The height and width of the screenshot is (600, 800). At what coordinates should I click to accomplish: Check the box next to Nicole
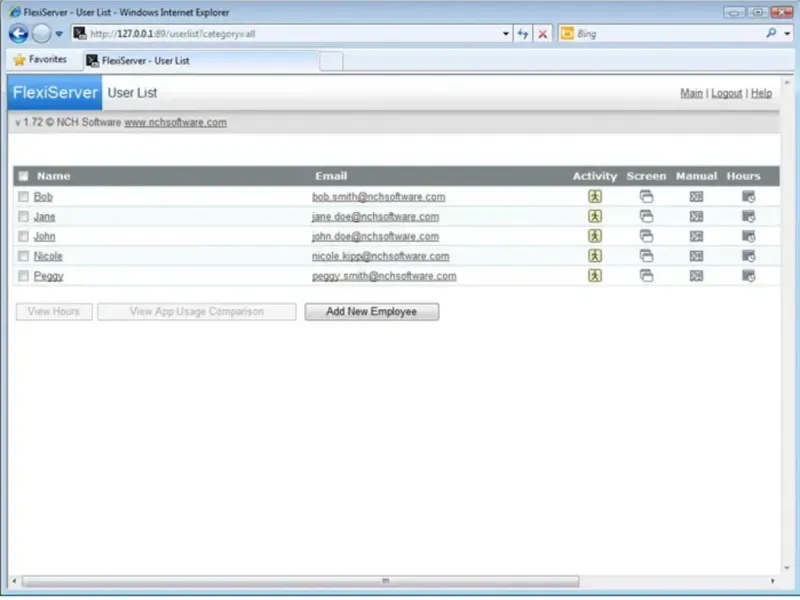click(23, 256)
